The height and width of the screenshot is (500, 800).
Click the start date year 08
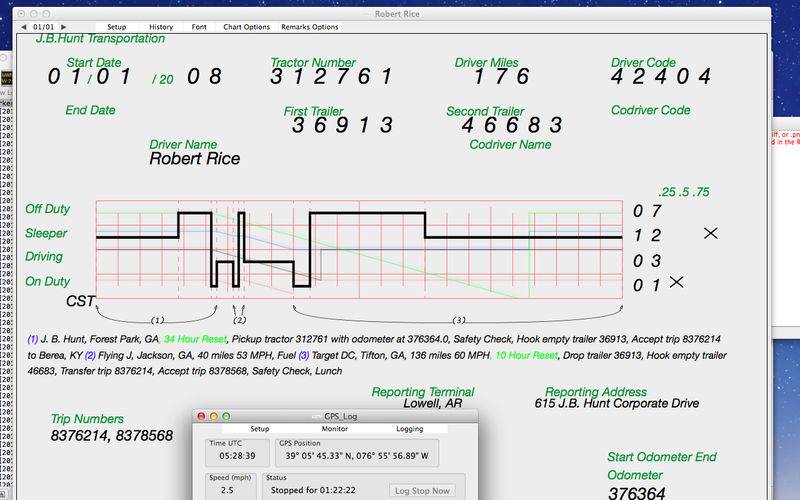205,77
